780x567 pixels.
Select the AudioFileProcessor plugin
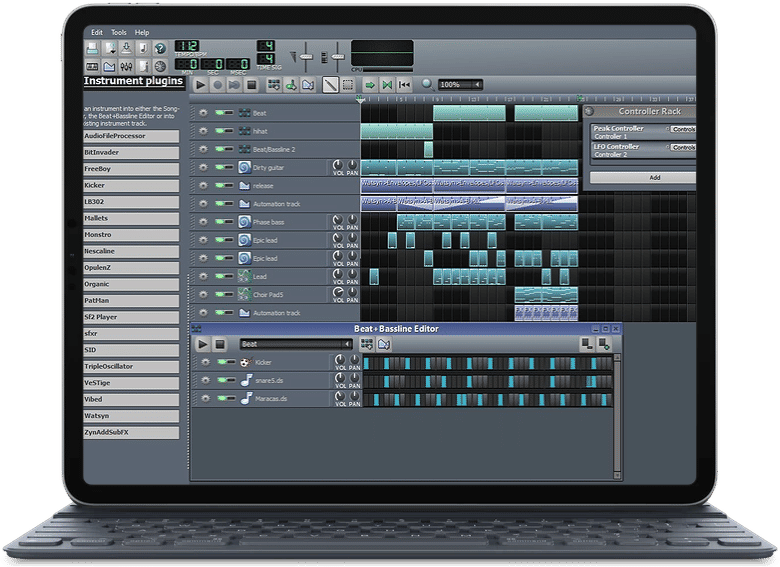coord(131,136)
